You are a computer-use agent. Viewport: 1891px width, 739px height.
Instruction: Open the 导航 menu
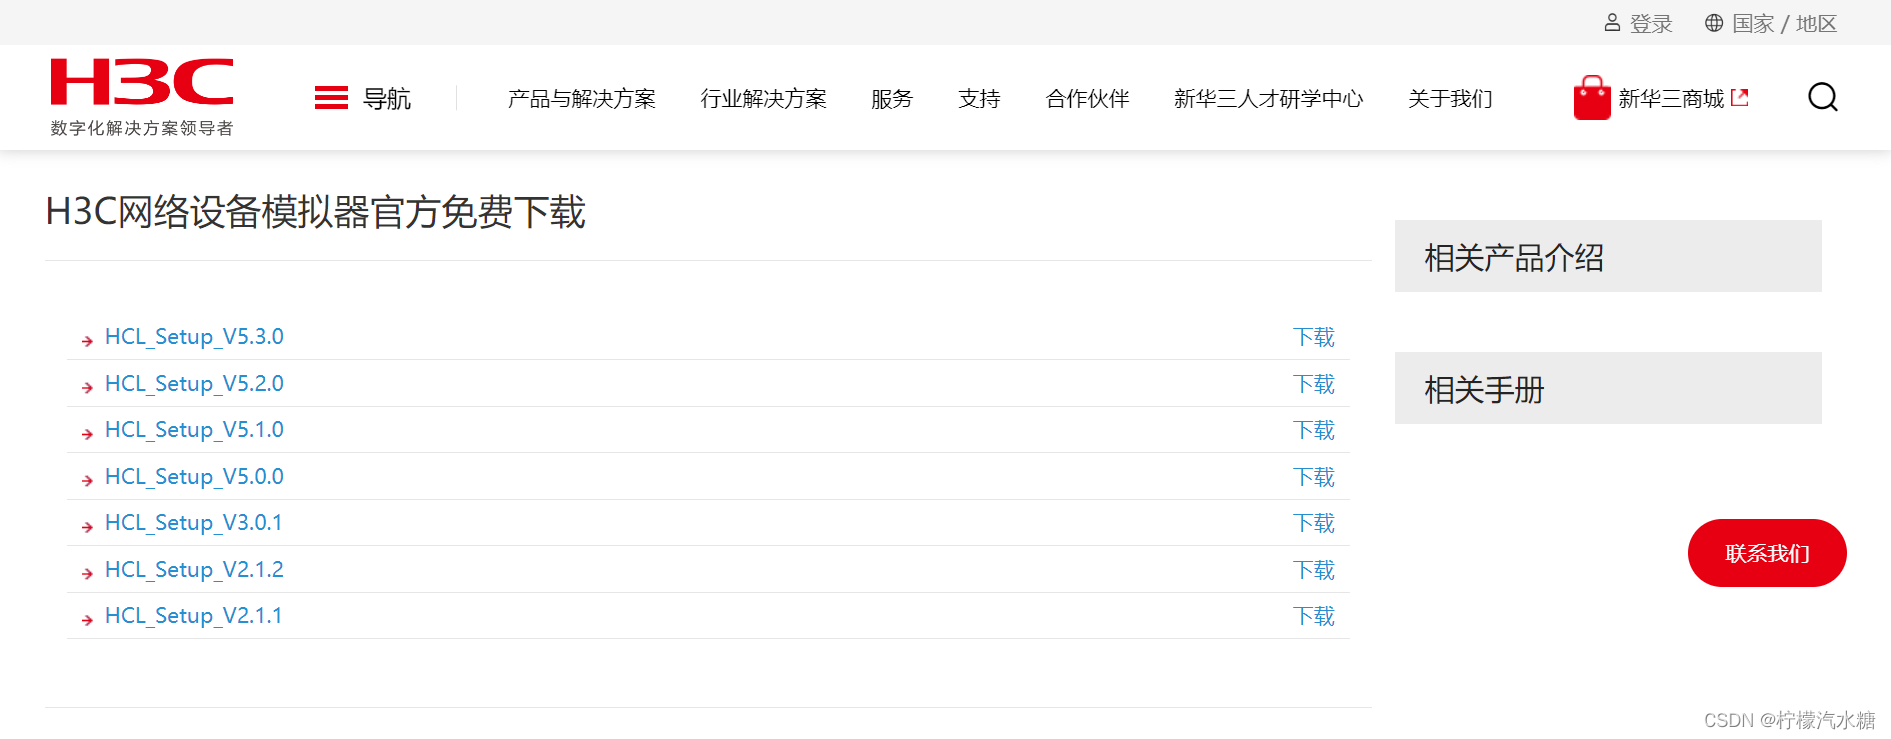386,98
